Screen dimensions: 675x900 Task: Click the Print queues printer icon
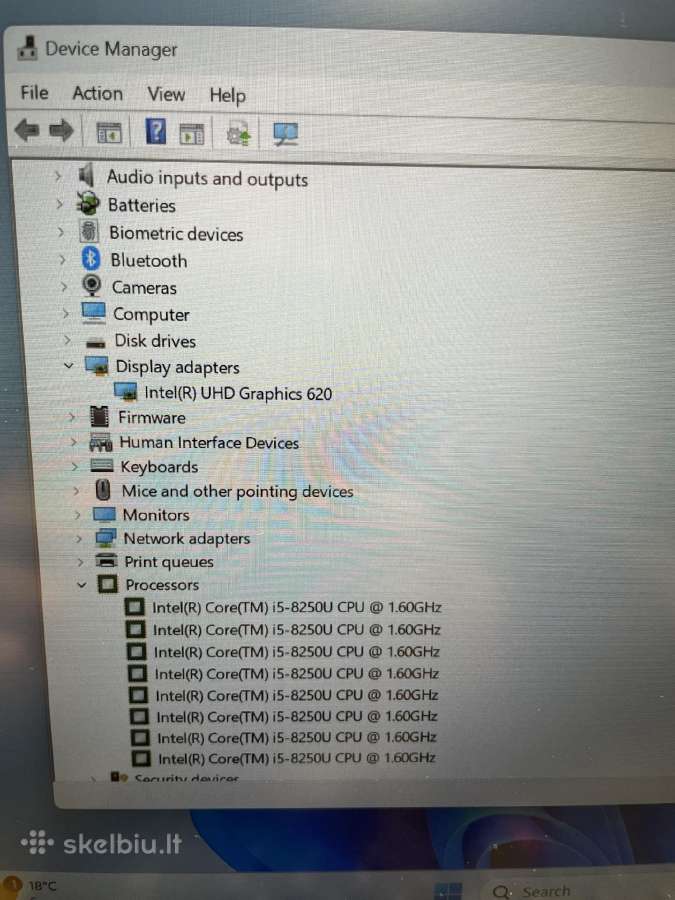[x=107, y=560]
